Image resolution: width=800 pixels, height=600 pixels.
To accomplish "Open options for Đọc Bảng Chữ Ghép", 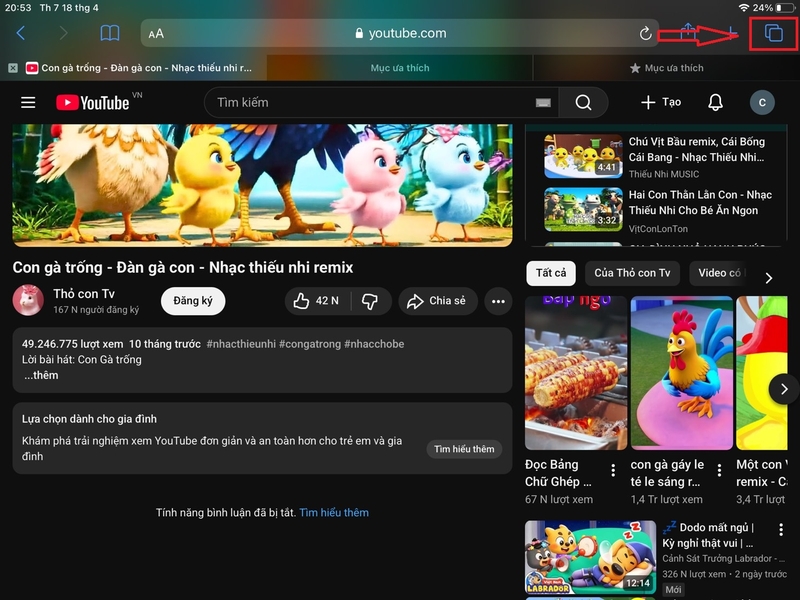I will click(613, 469).
